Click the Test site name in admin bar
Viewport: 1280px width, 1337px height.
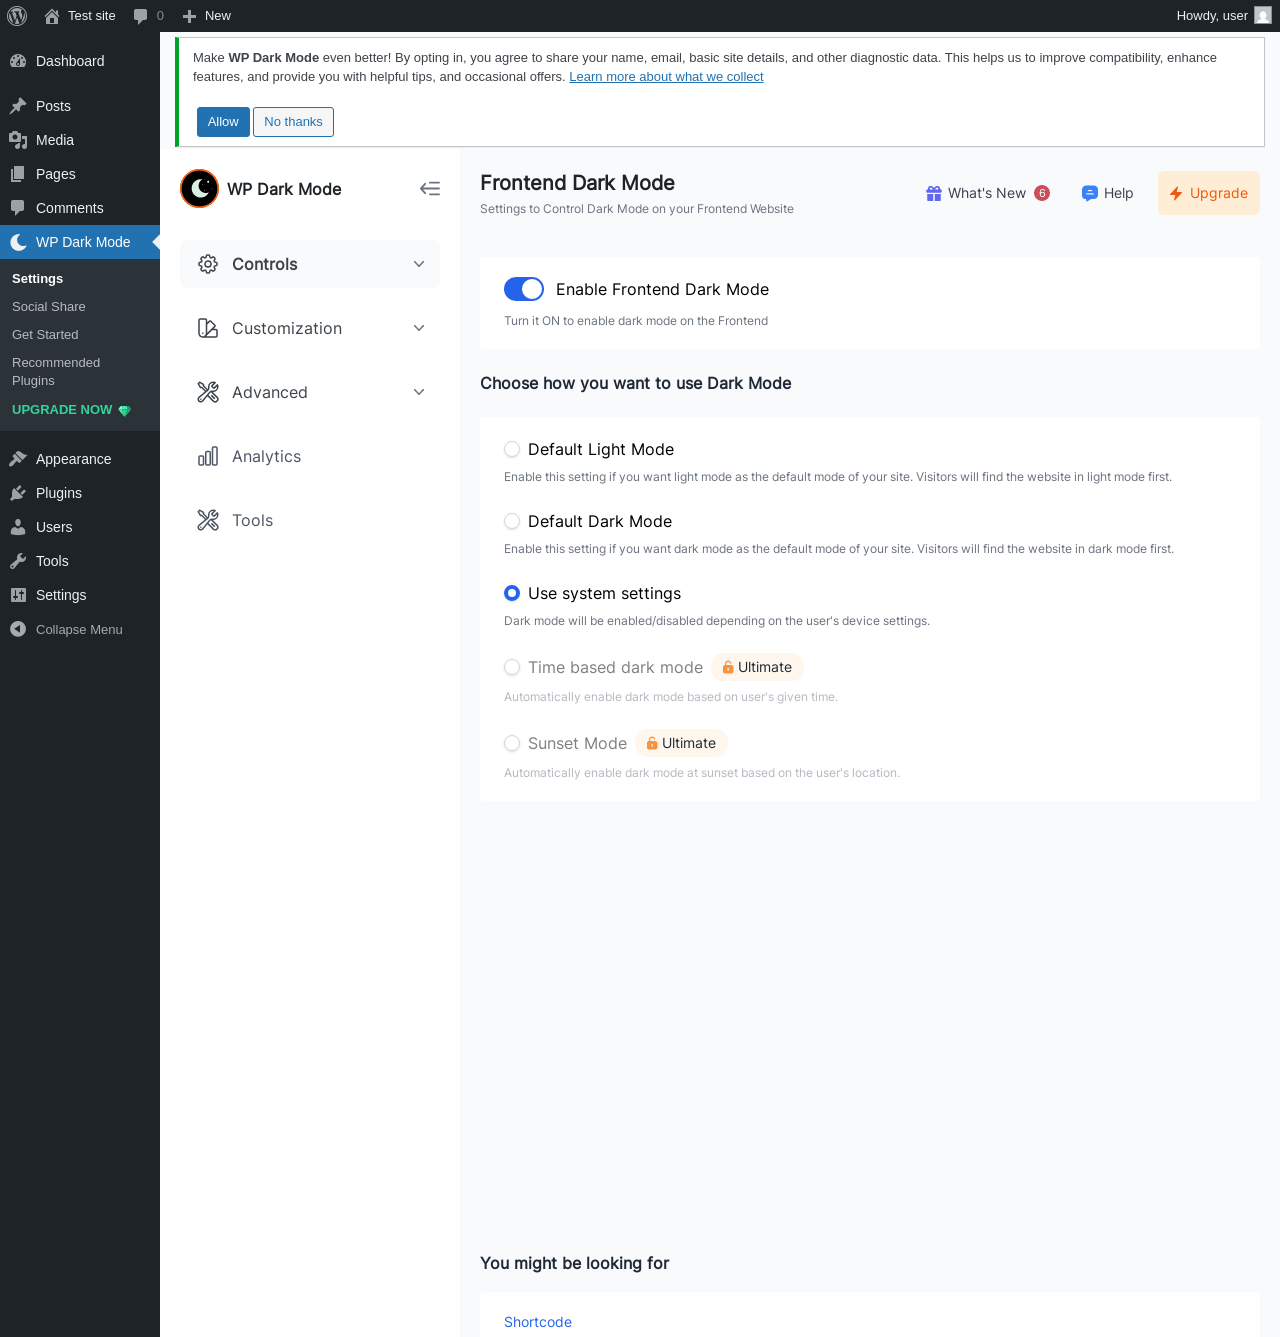click(x=92, y=16)
